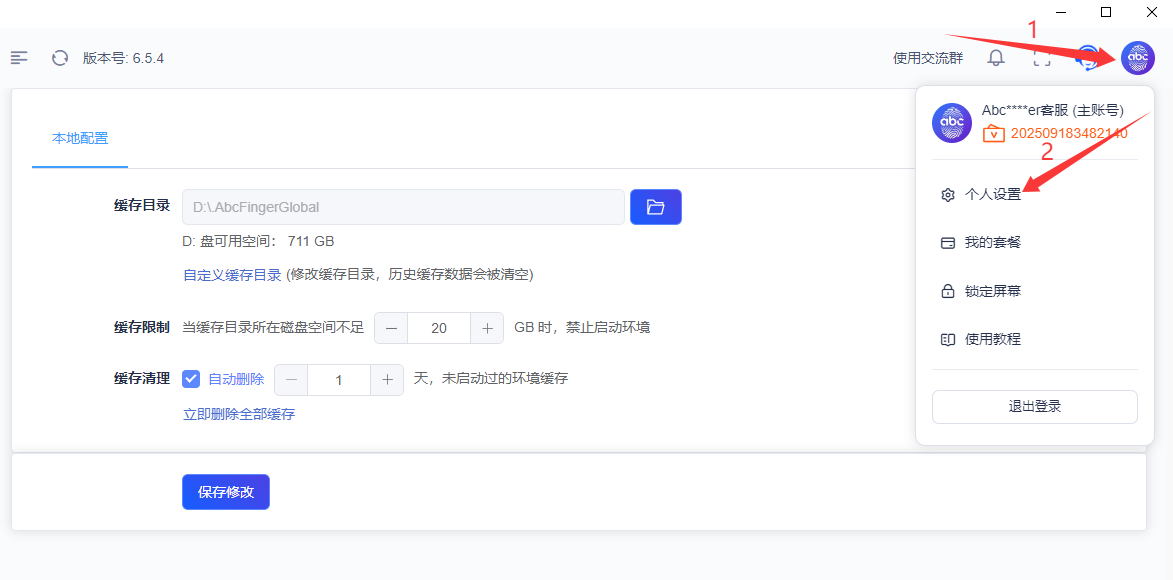Click account name Abc****er客服 (主账号)
The width and height of the screenshot is (1173, 580).
(x=1053, y=110)
